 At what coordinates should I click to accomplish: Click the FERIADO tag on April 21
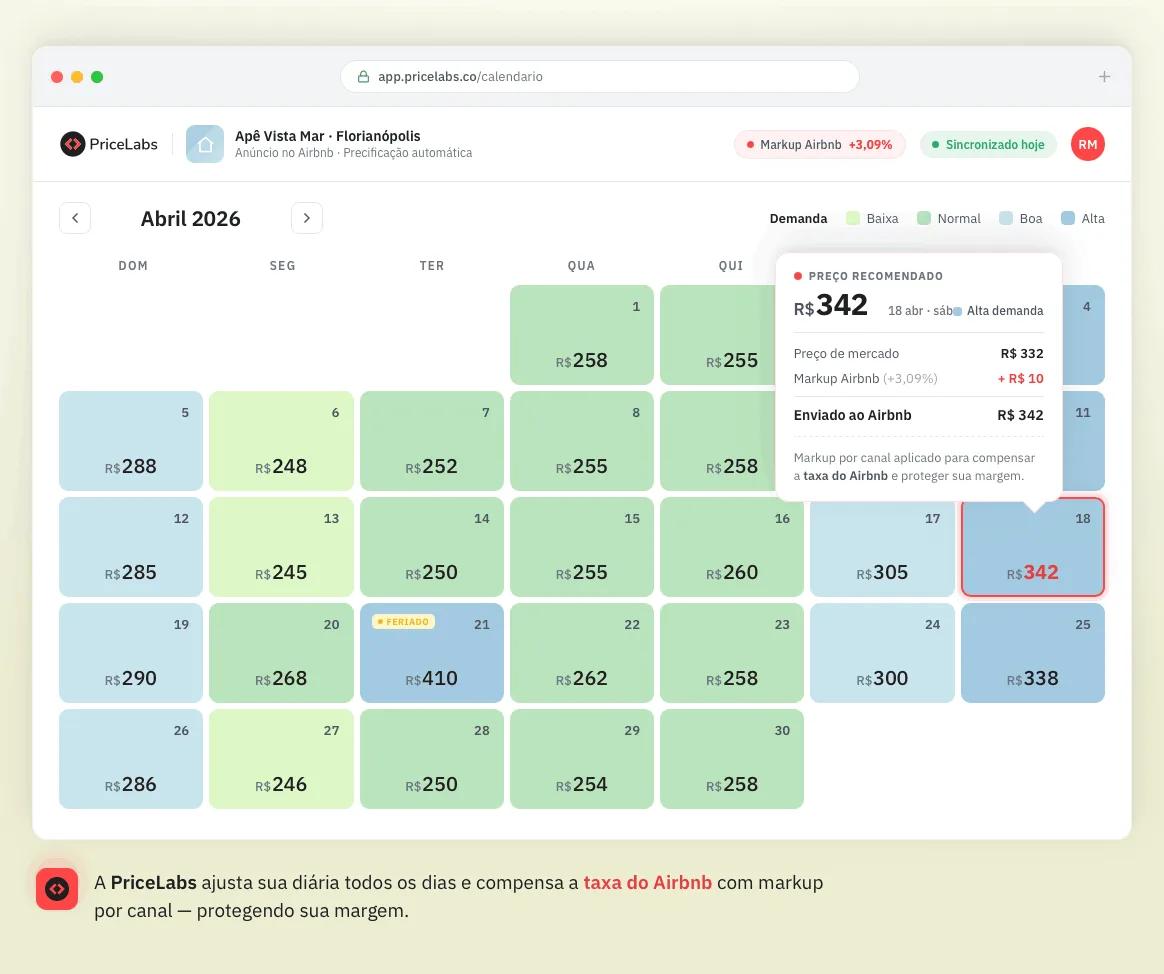click(403, 621)
